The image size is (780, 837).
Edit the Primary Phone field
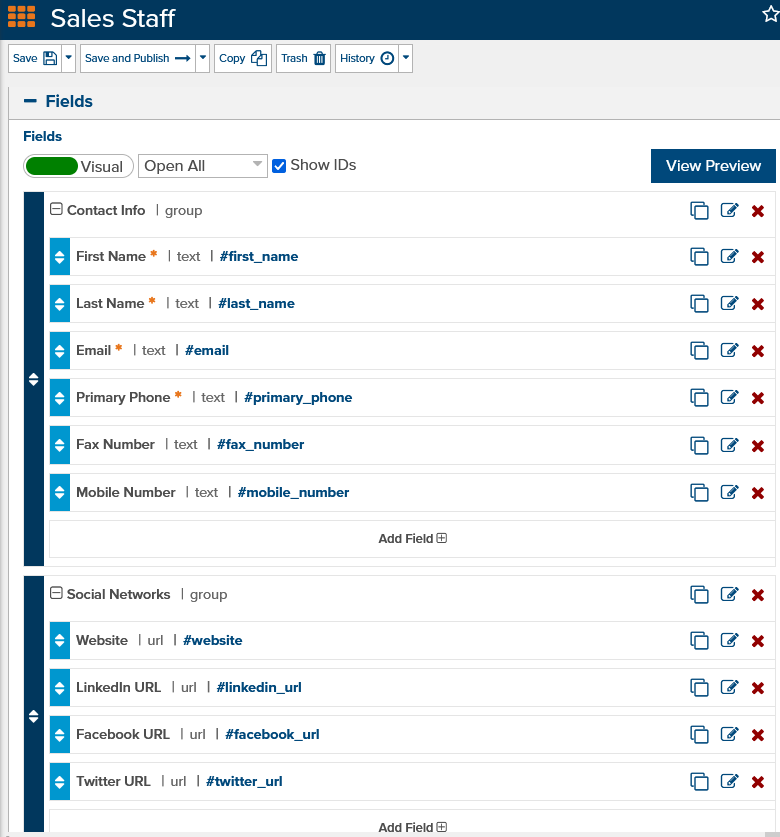[x=729, y=397]
